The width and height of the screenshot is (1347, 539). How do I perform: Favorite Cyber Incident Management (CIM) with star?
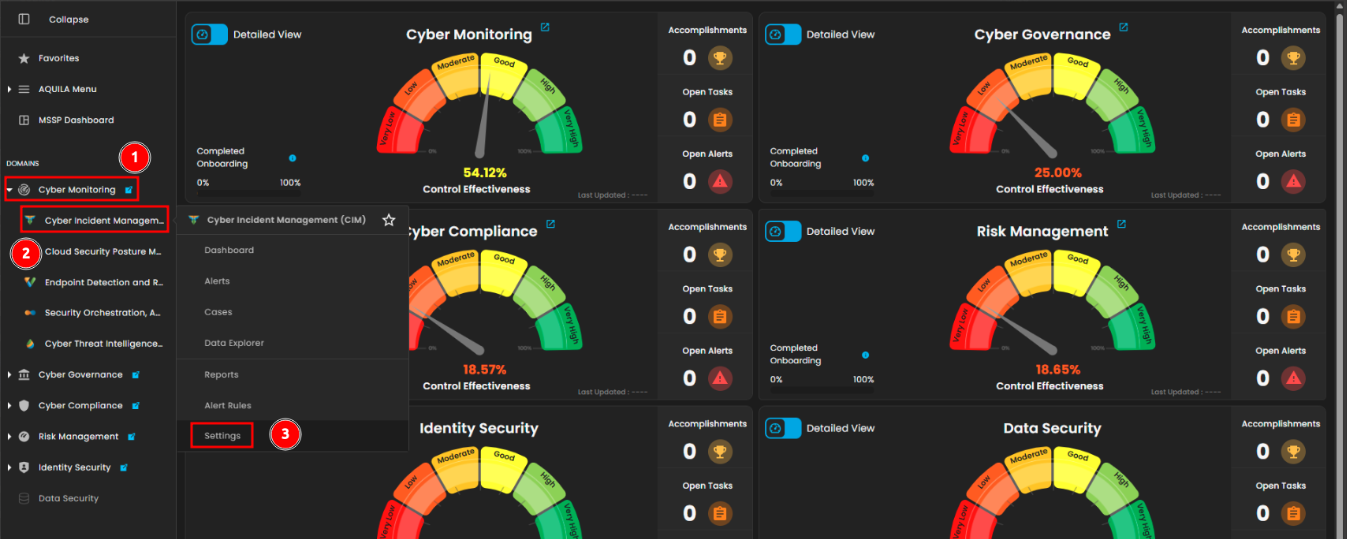(x=389, y=220)
